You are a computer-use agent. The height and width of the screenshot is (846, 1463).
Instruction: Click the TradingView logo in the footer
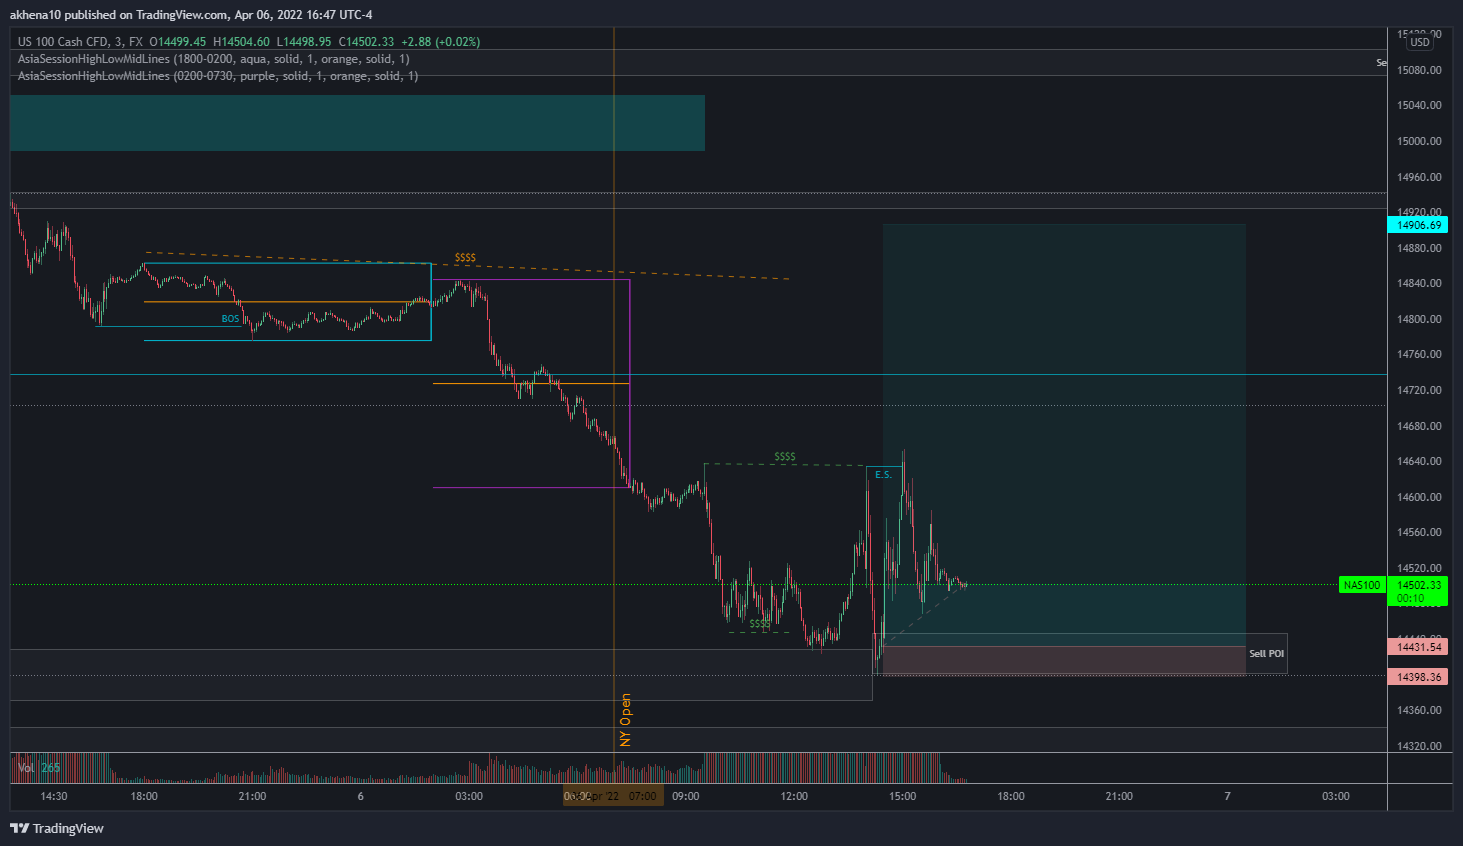click(x=57, y=828)
